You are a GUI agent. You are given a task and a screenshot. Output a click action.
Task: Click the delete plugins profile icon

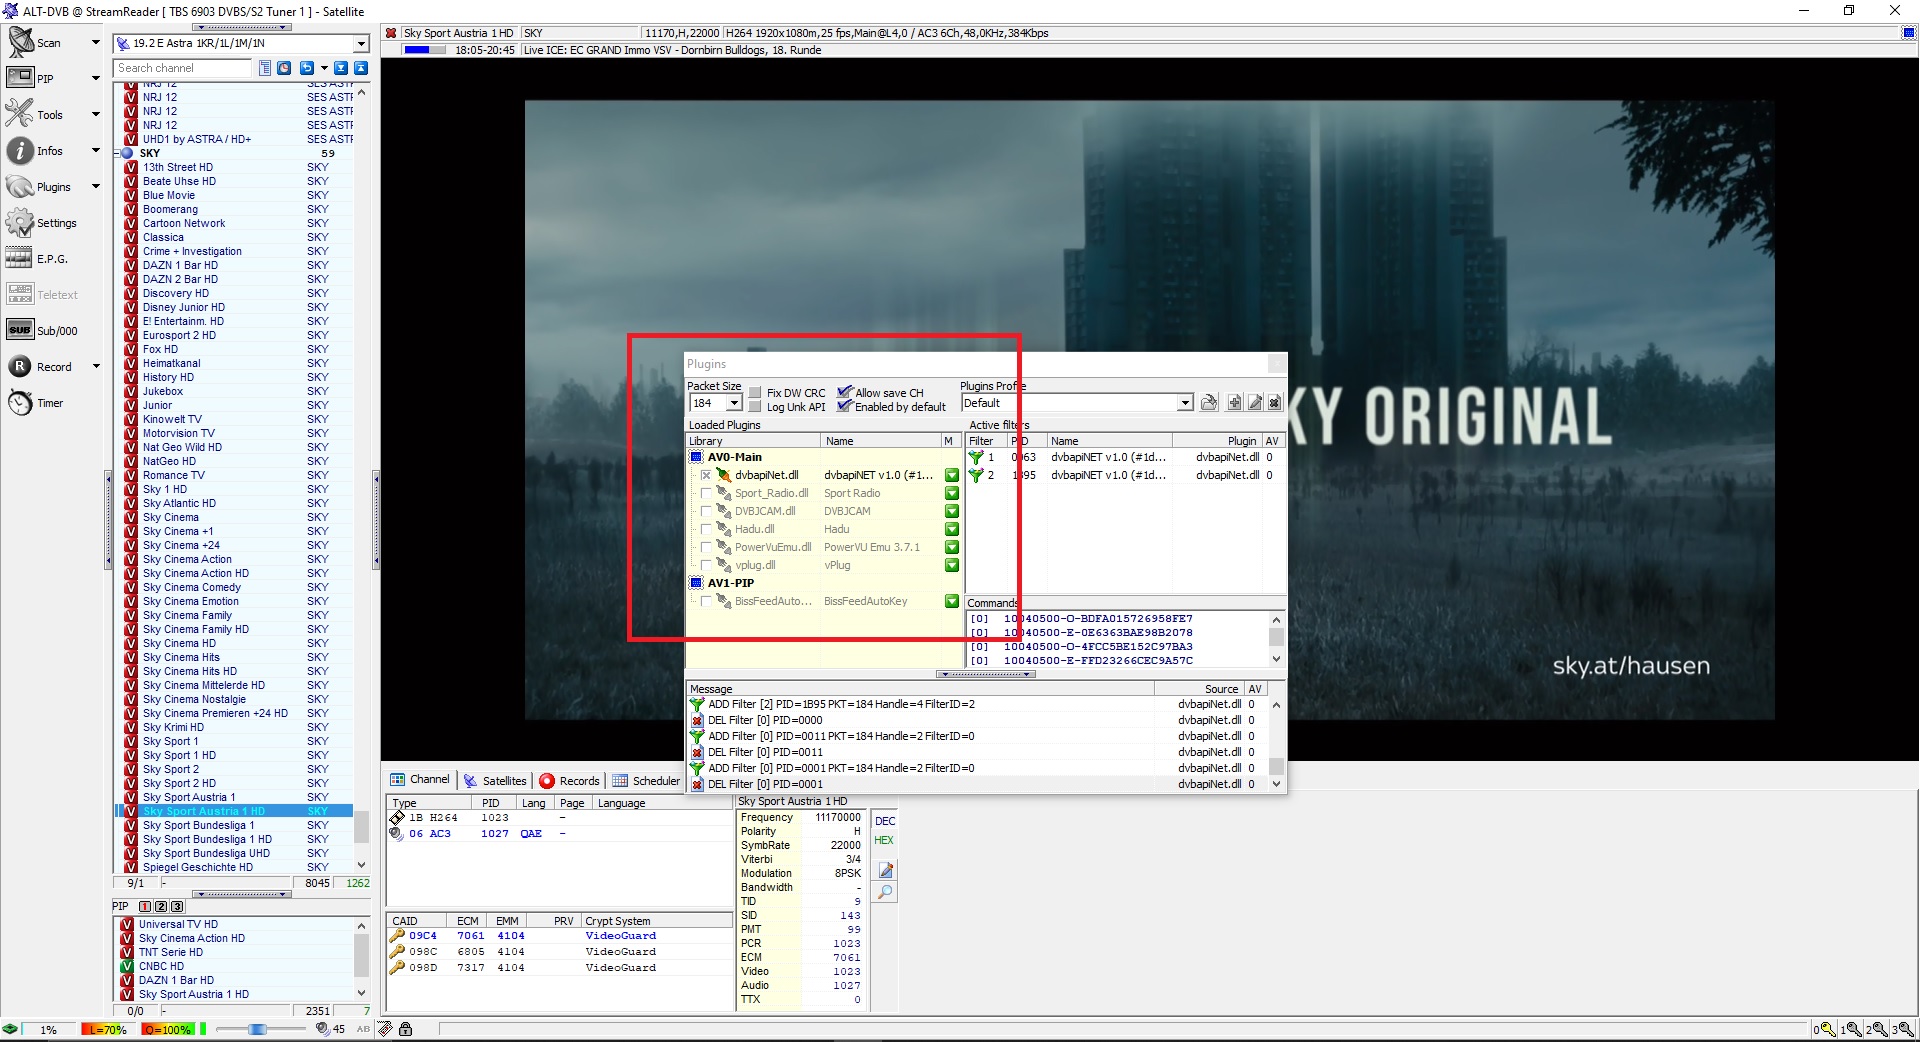[1275, 402]
